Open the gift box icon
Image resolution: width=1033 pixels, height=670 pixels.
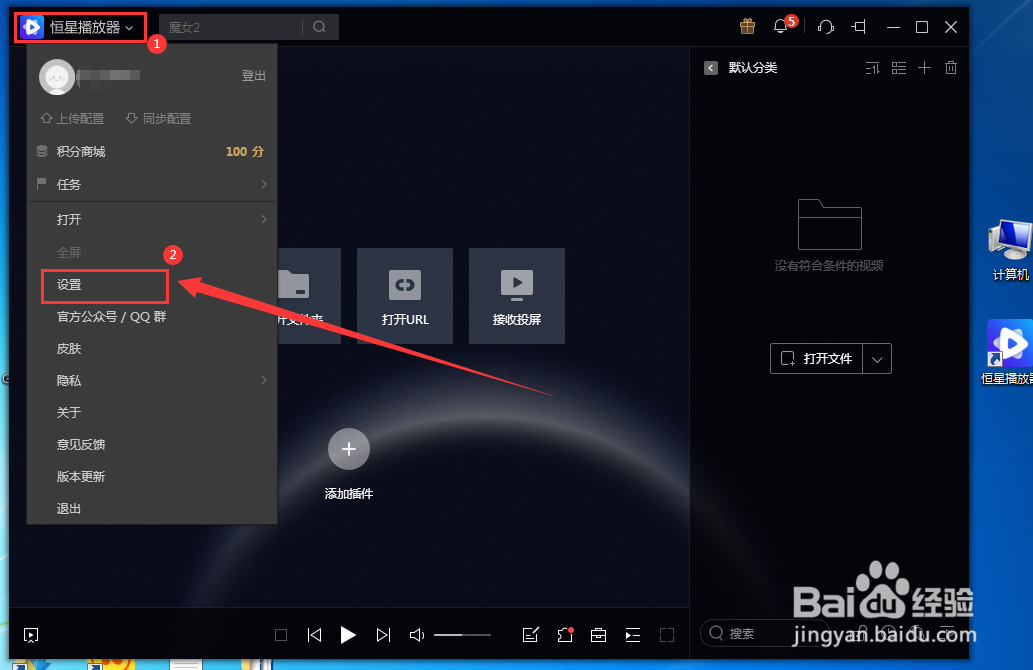click(747, 26)
